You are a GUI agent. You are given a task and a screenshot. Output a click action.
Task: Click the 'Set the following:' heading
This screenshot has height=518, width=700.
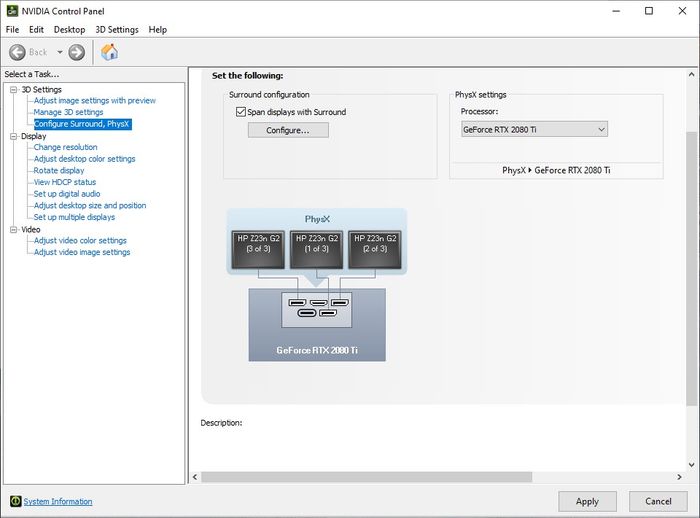point(247,75)
